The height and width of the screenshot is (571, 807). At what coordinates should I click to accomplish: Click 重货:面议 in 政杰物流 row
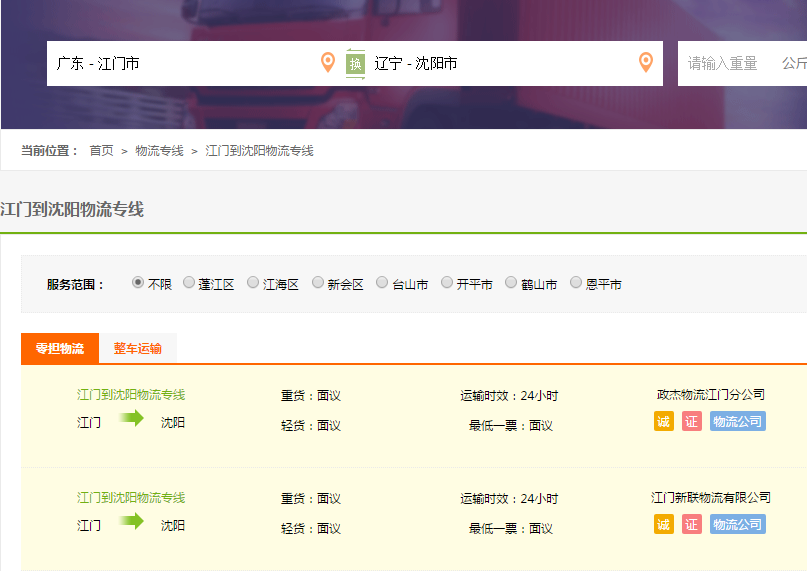click(x=311, y=395)
